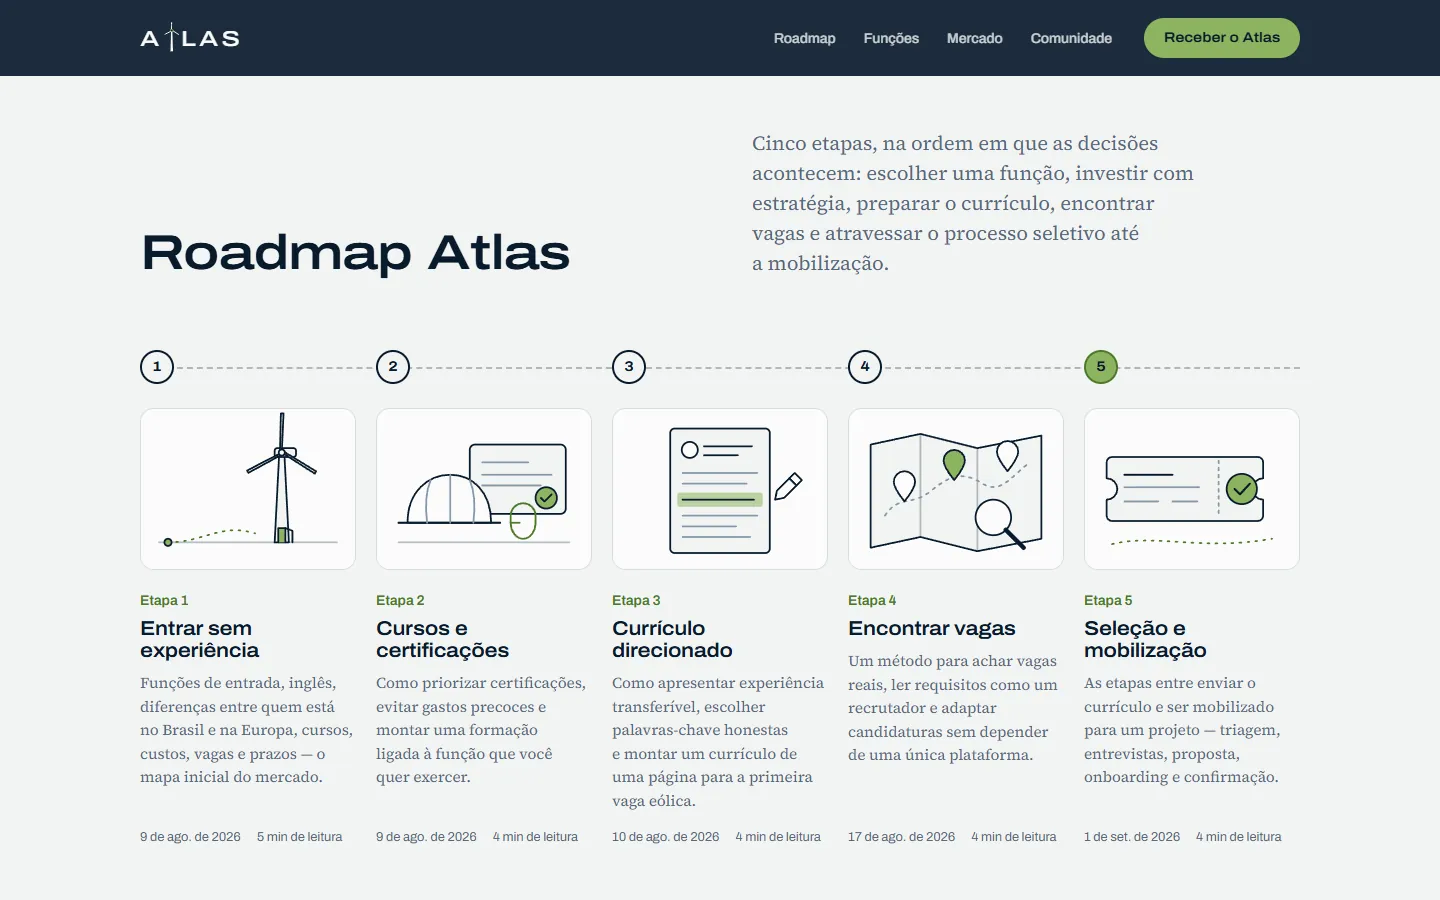Click the green checkmark on the ticket
The image size is (1440, 900).
point(1242,489)
